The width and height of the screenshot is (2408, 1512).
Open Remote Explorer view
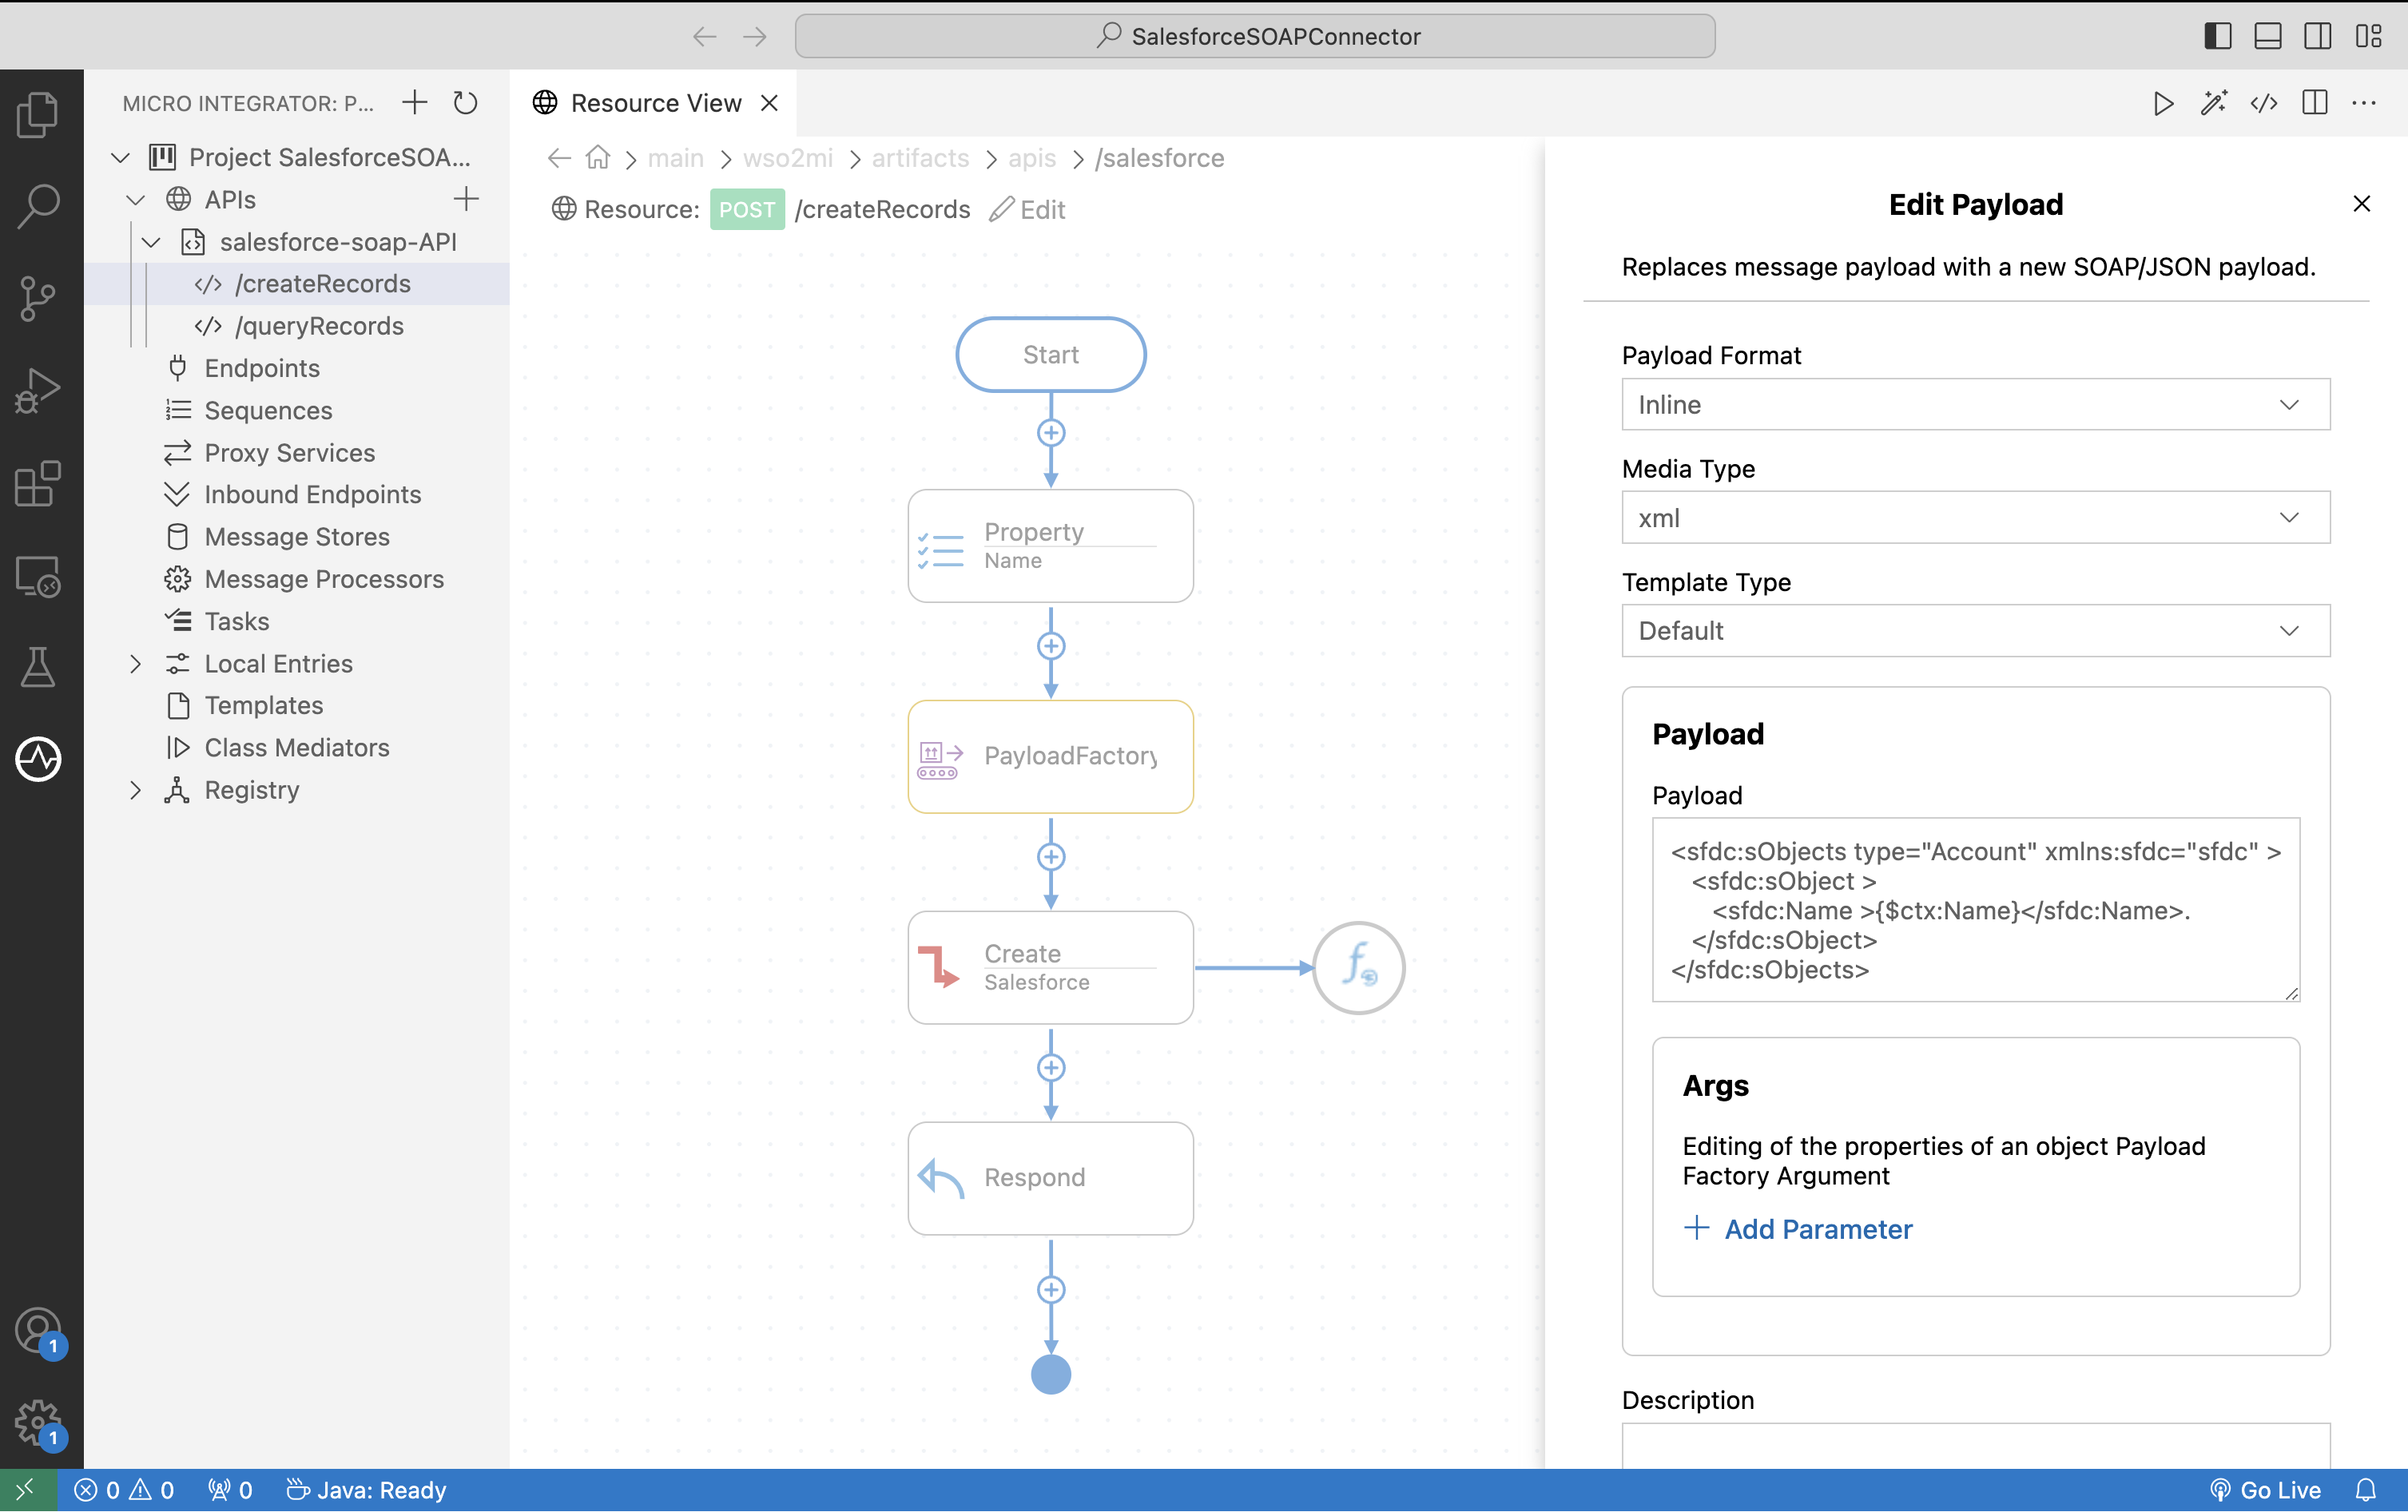point(38,576)
